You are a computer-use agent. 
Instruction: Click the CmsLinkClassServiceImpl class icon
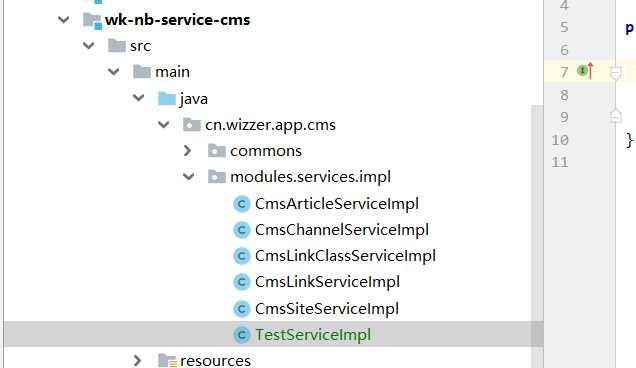(242, 256)
